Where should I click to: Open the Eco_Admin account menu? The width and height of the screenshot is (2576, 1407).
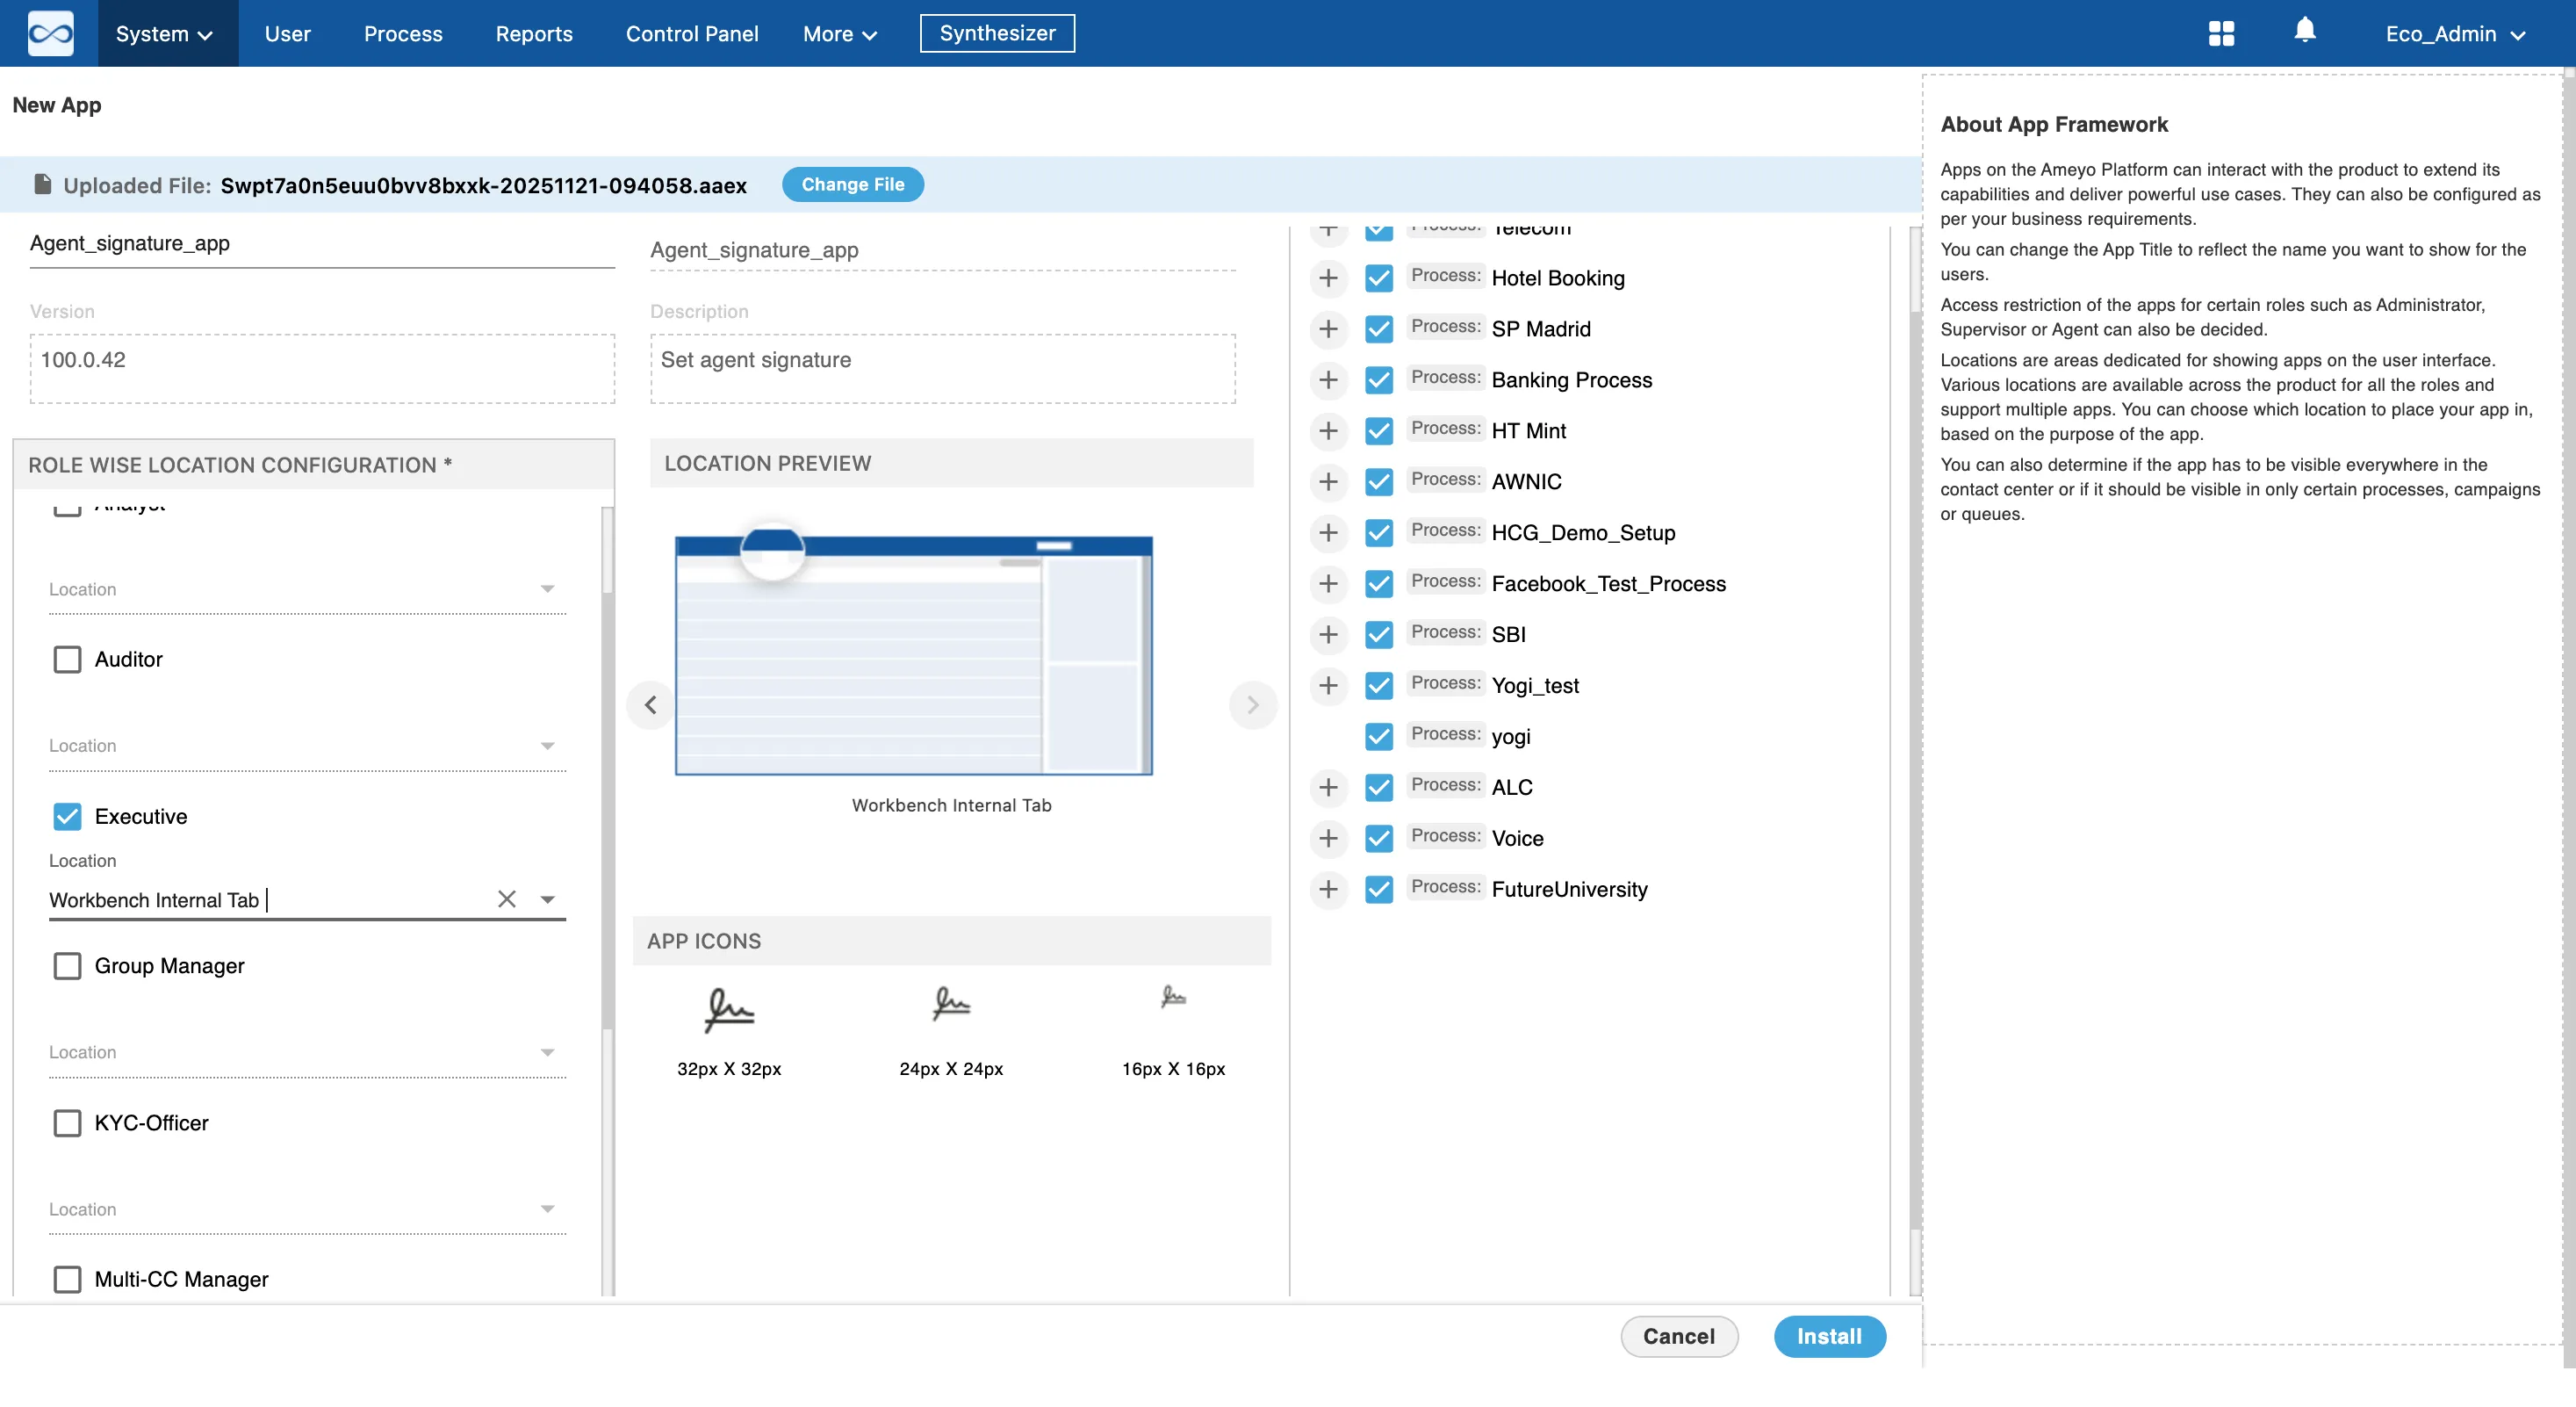2455,34
